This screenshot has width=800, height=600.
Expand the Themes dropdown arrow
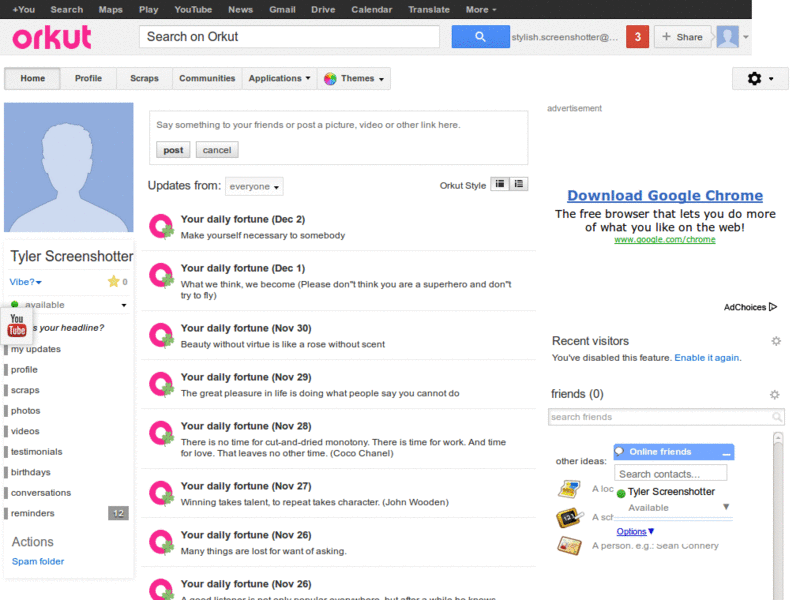[x=382, y=79]
